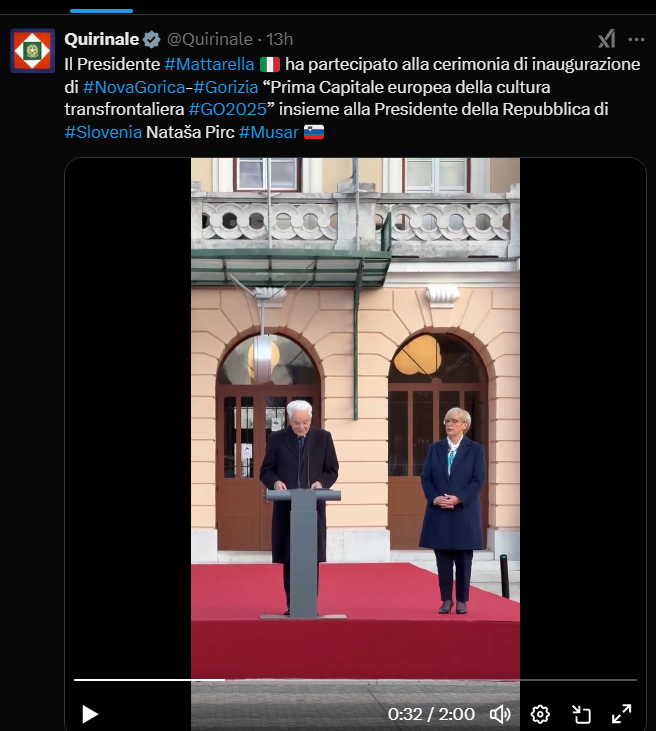The height and width of the screenshot is (731, 656).
Task: Open the #Gorizia hashtag
Action: coord(226,87)
